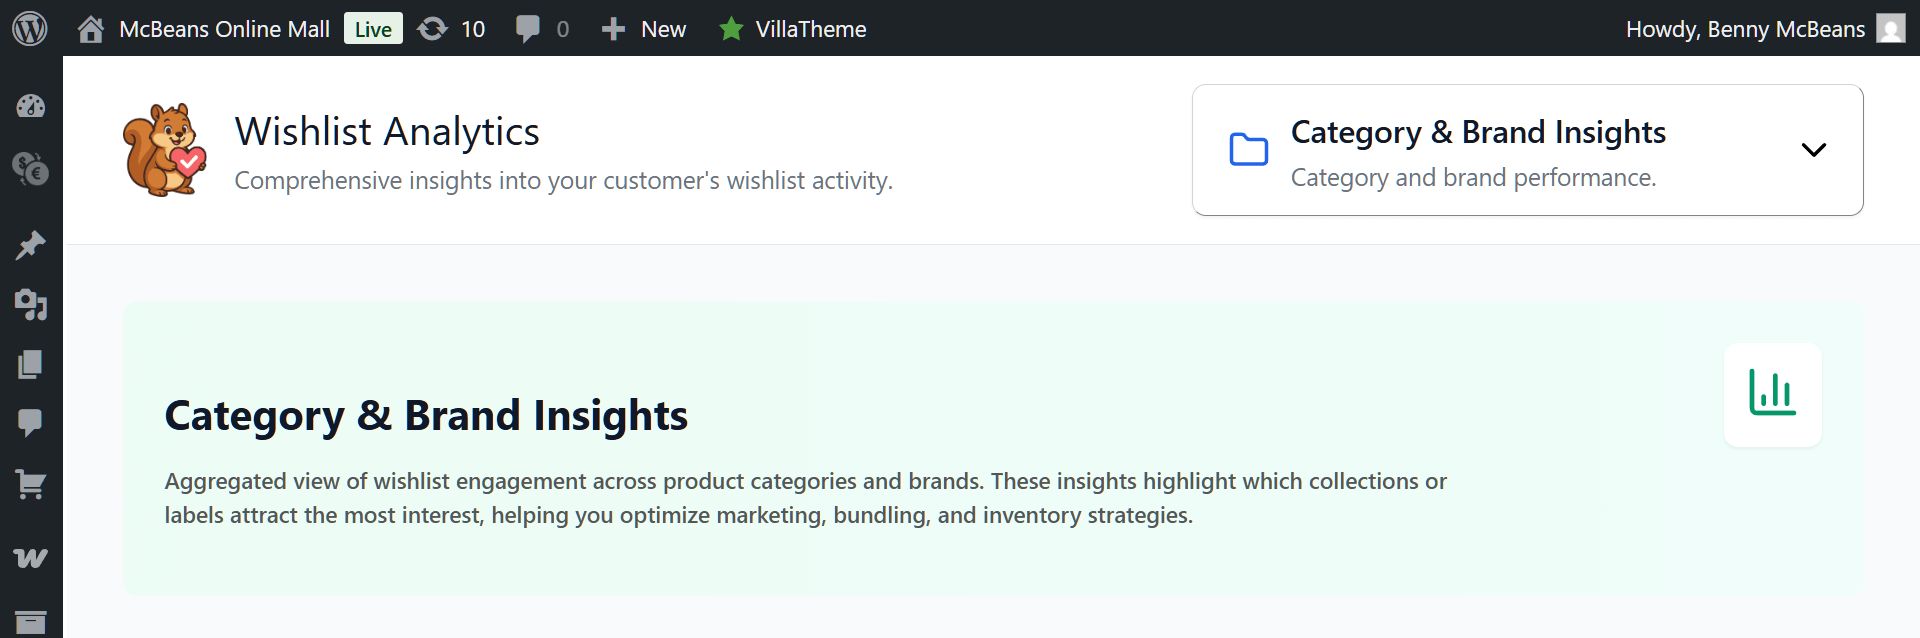Open Posts via the pushpin icon
This screenshot has width=1920, height=638.
coord(31,245)
